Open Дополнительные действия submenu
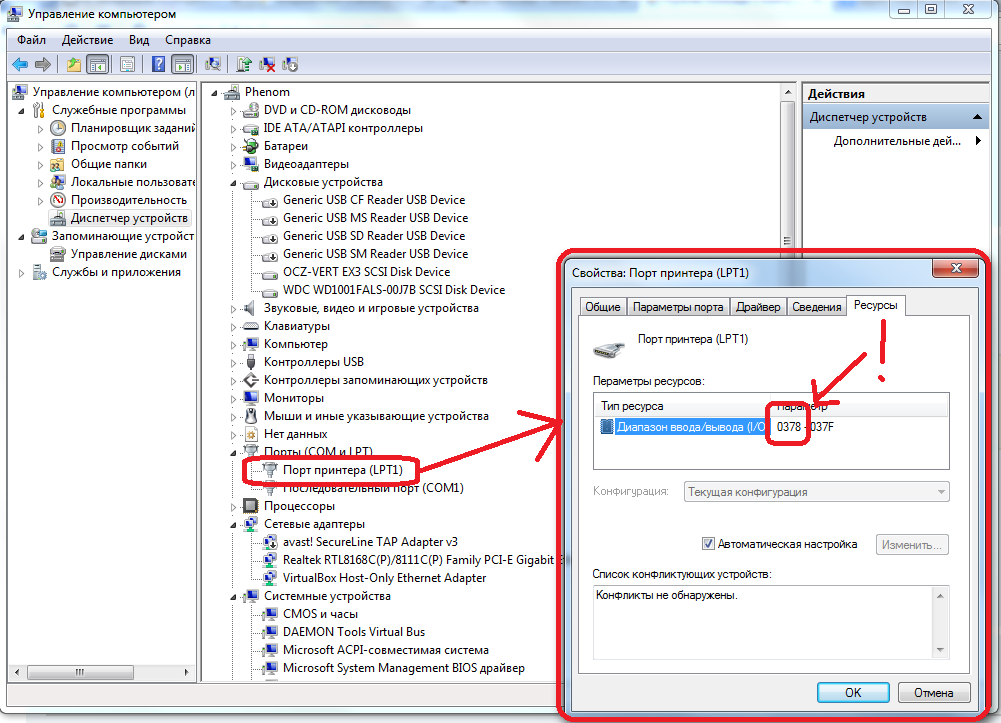 click(x=897, y=141)
